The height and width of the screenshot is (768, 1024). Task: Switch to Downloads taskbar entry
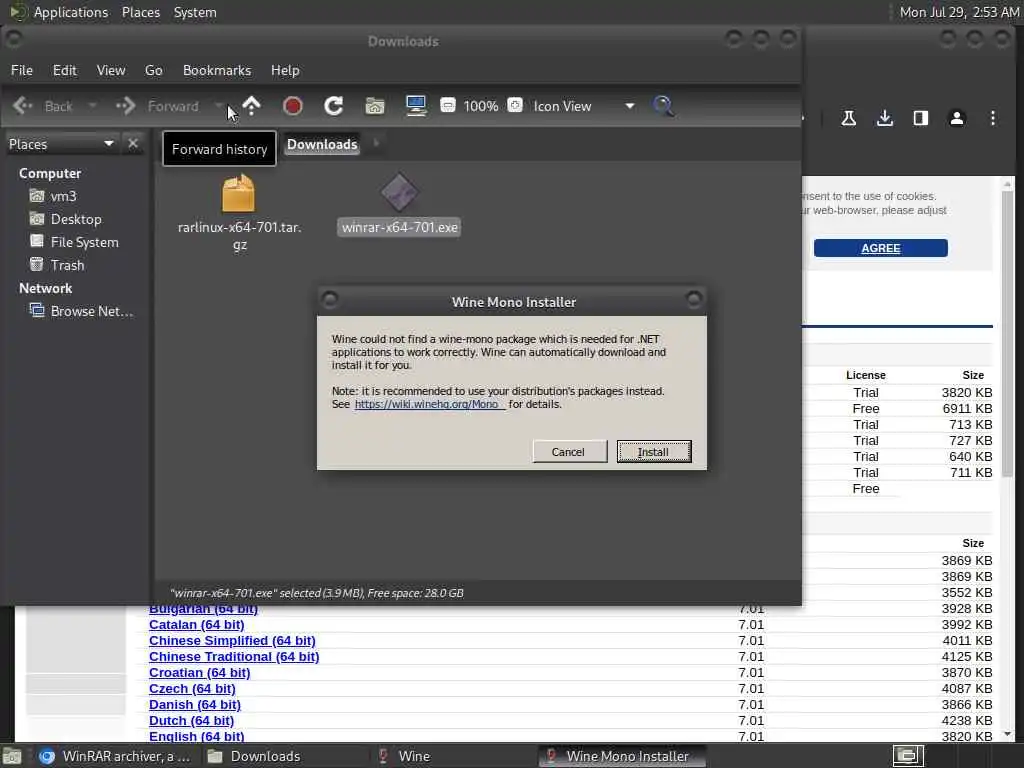(253, 756)
